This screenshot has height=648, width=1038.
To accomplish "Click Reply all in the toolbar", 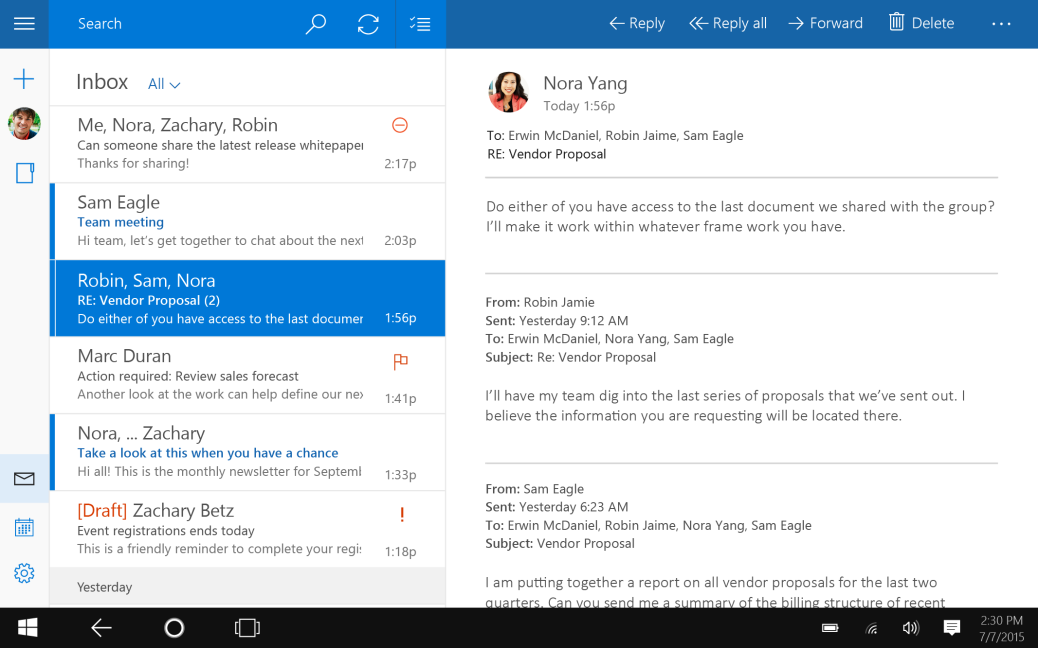I will 728,24.
